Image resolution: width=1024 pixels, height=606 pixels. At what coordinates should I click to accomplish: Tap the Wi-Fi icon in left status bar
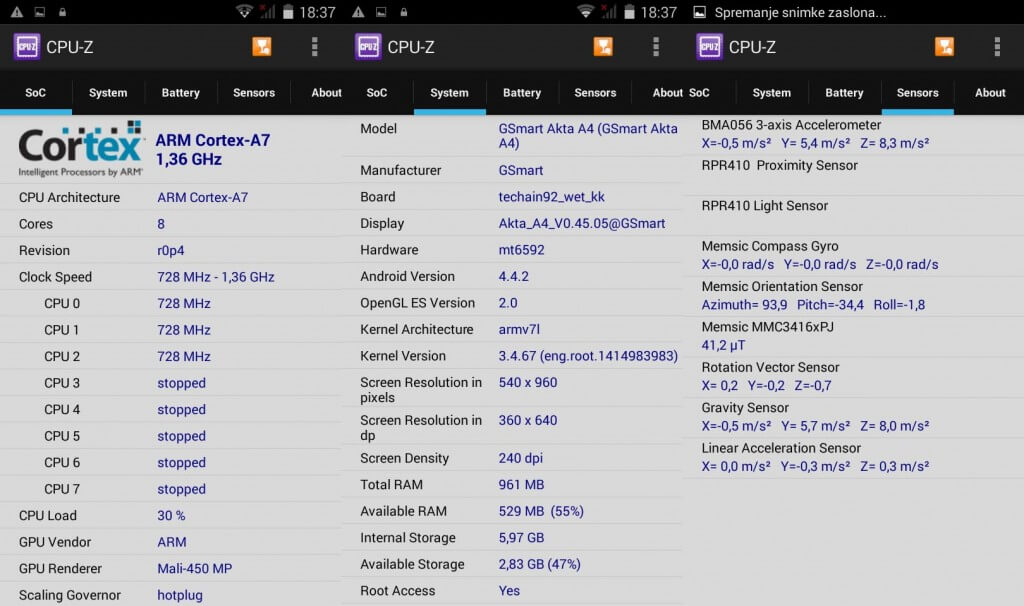click(x=245, y=12)
